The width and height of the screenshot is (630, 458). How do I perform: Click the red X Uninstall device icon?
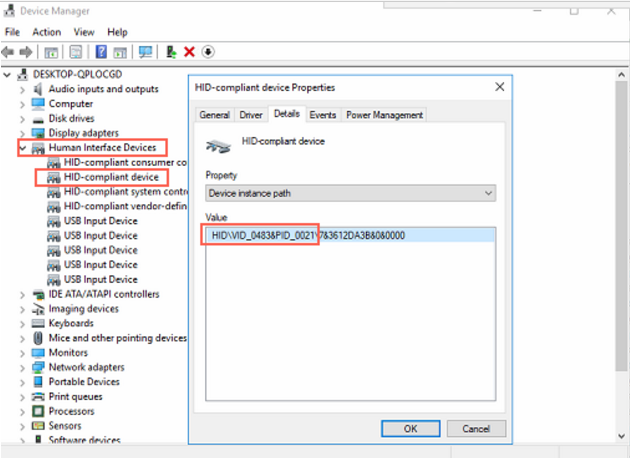coord(189,51)
